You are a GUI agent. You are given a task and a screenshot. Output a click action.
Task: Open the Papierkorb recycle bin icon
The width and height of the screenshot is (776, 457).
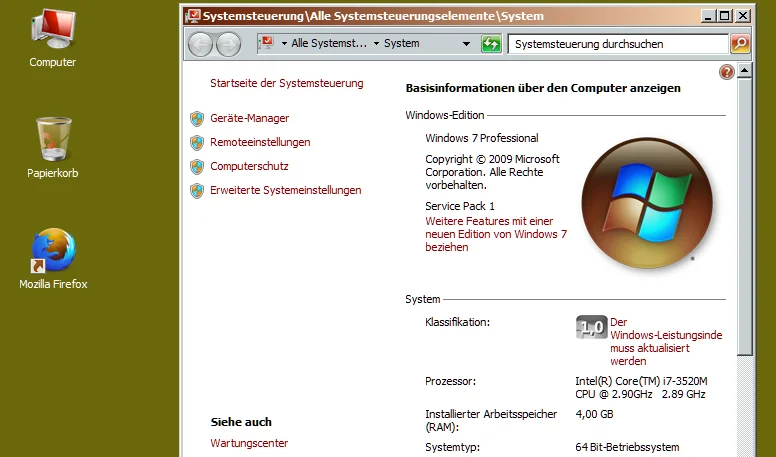[52, 148]
